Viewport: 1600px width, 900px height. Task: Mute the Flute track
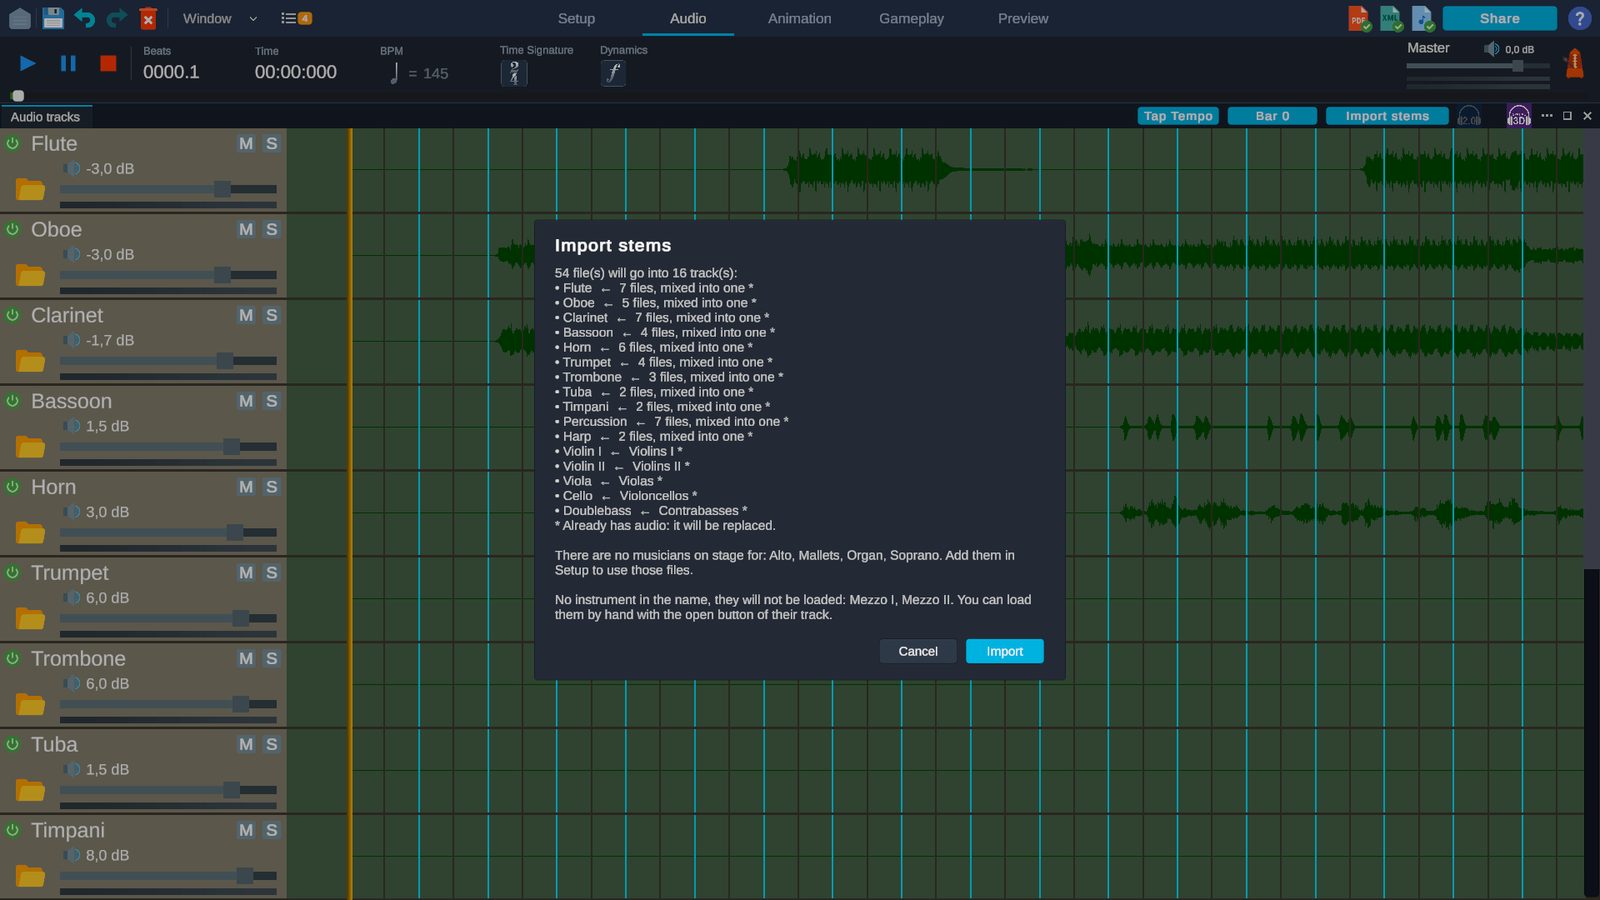click(x=246, y=143)
